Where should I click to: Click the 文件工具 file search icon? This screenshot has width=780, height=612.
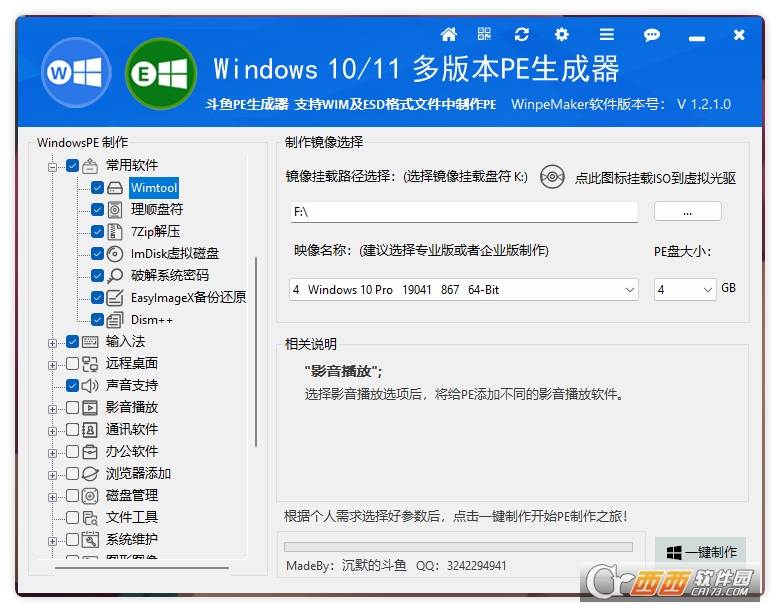(90, 518)
